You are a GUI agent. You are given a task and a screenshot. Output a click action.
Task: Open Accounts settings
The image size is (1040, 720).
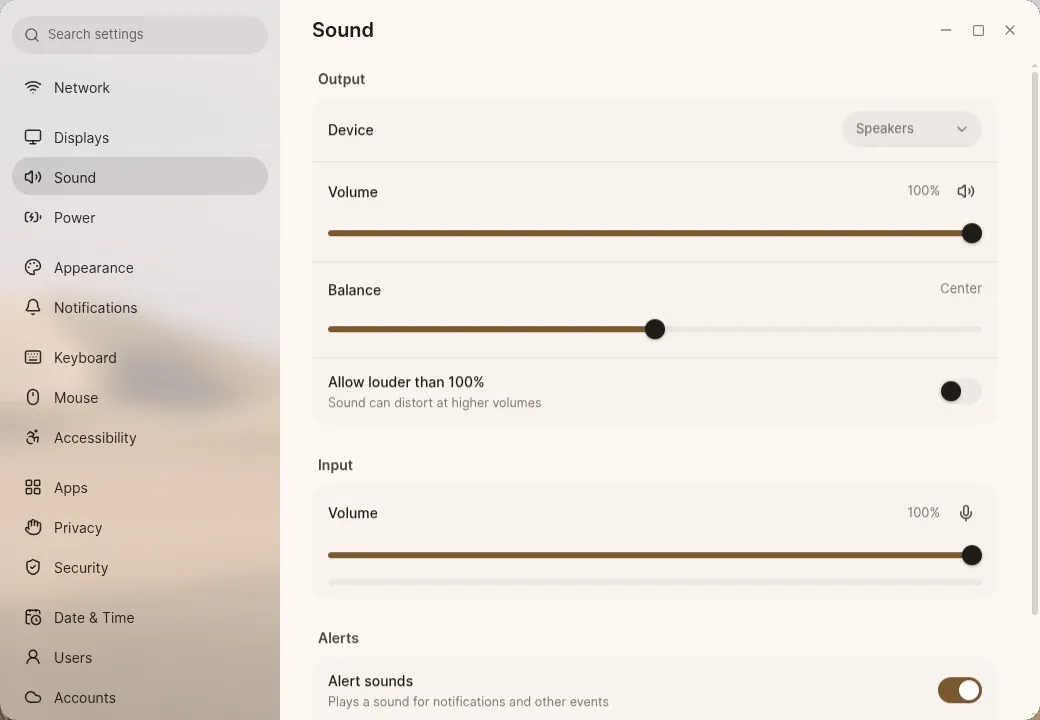pyautogui.click(x=140, y=697)
